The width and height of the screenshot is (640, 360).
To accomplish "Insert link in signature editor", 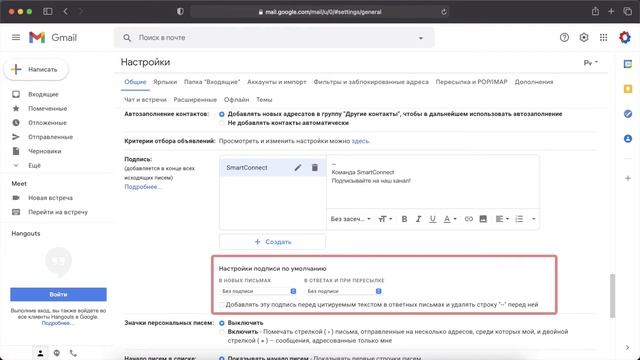I will point(469,219).
